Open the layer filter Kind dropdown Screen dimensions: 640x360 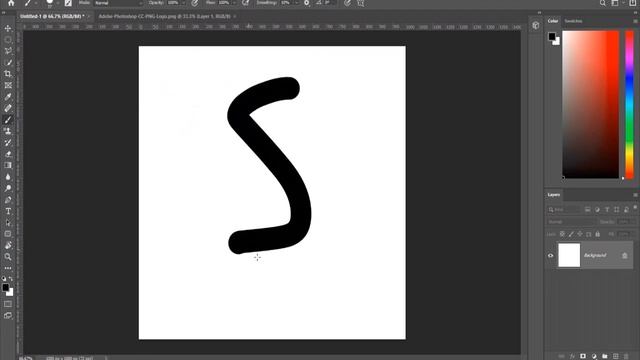(x=564, y=209)
